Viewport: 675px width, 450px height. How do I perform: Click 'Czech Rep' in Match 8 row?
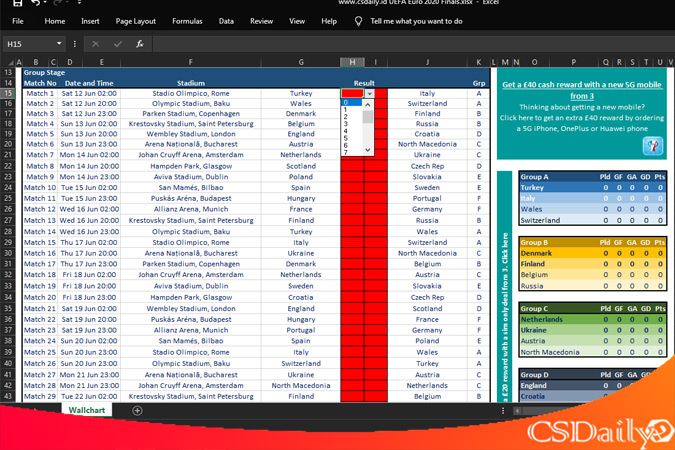(x=427, y=166)
